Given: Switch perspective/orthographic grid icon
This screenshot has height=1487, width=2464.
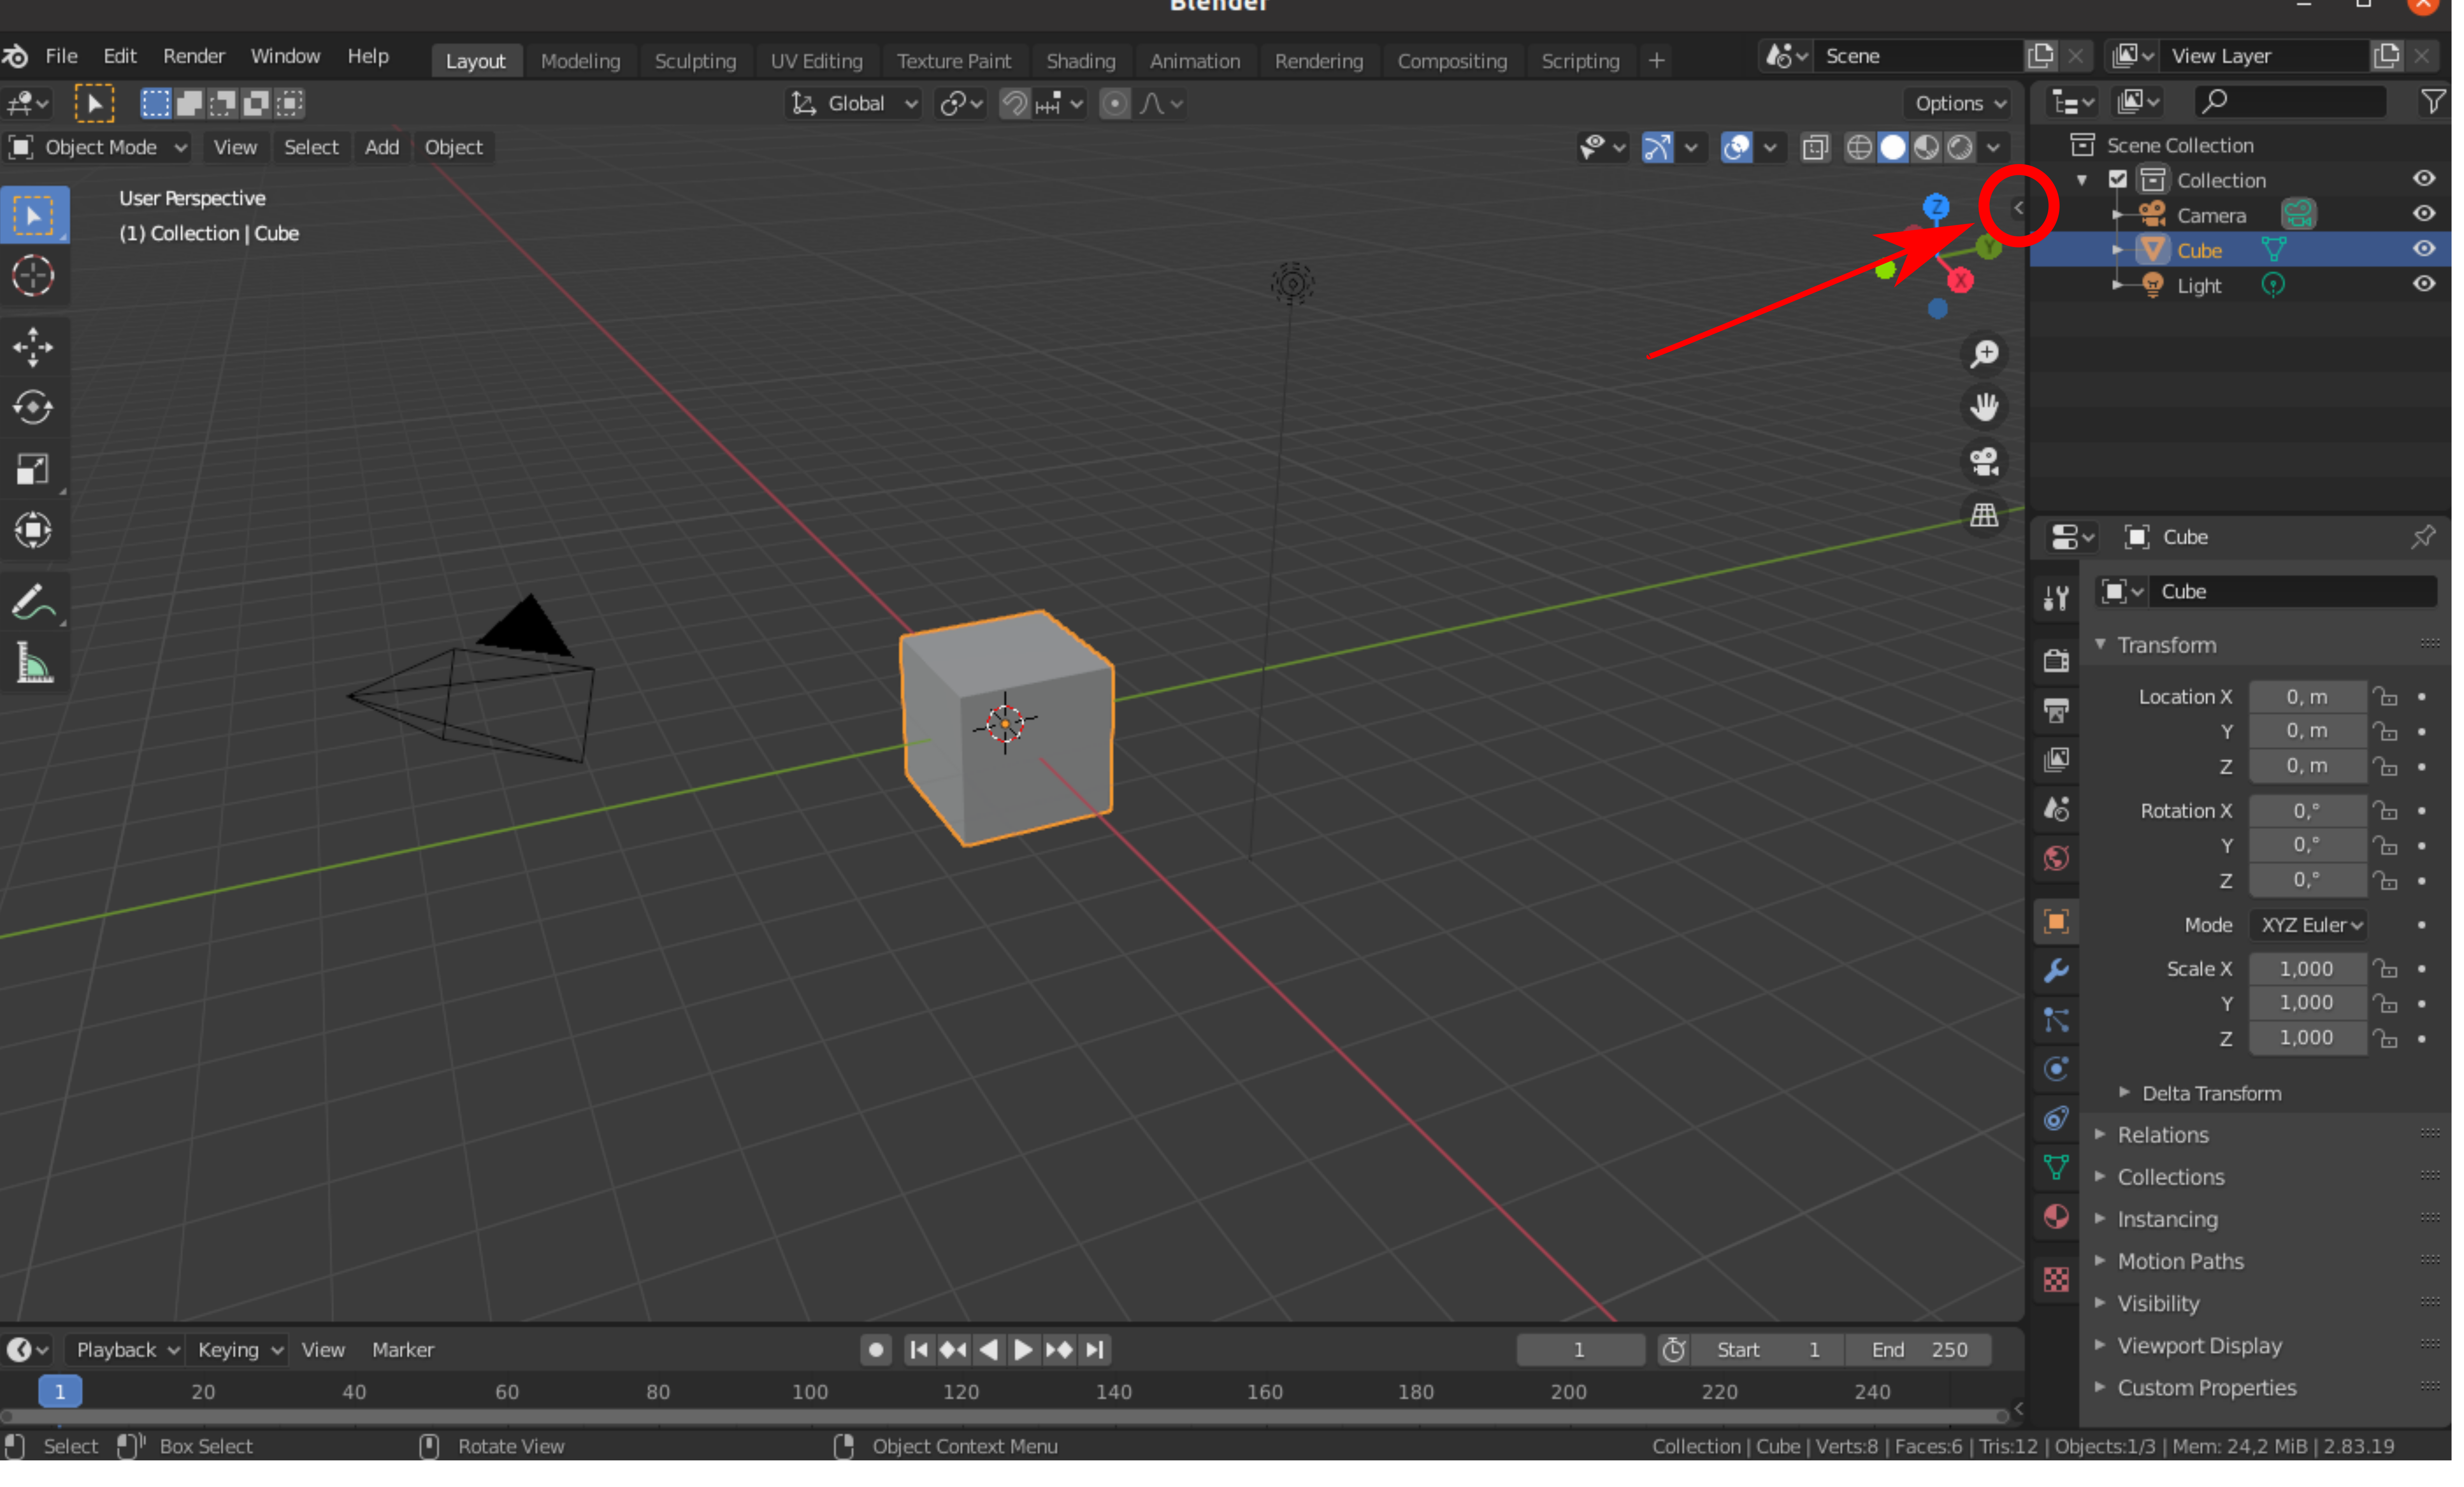Looking at the screenshot, I should pyautogui.click(x=1984, y=516).
